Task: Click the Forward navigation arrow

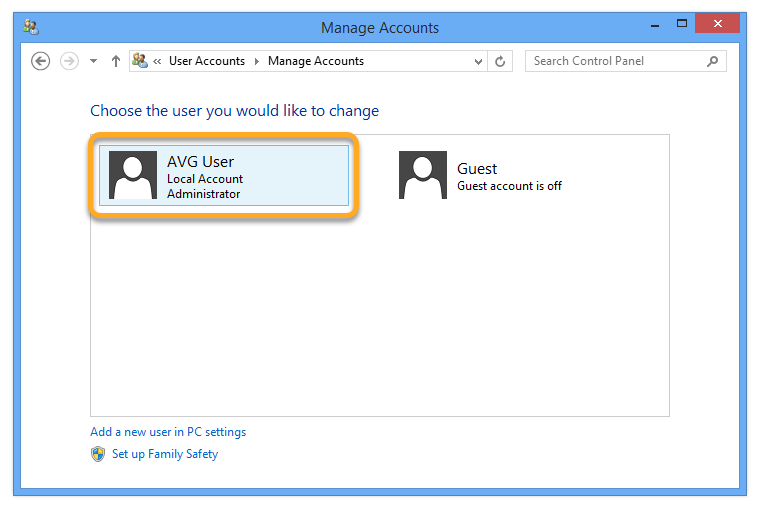Action: tap(69, 61)
